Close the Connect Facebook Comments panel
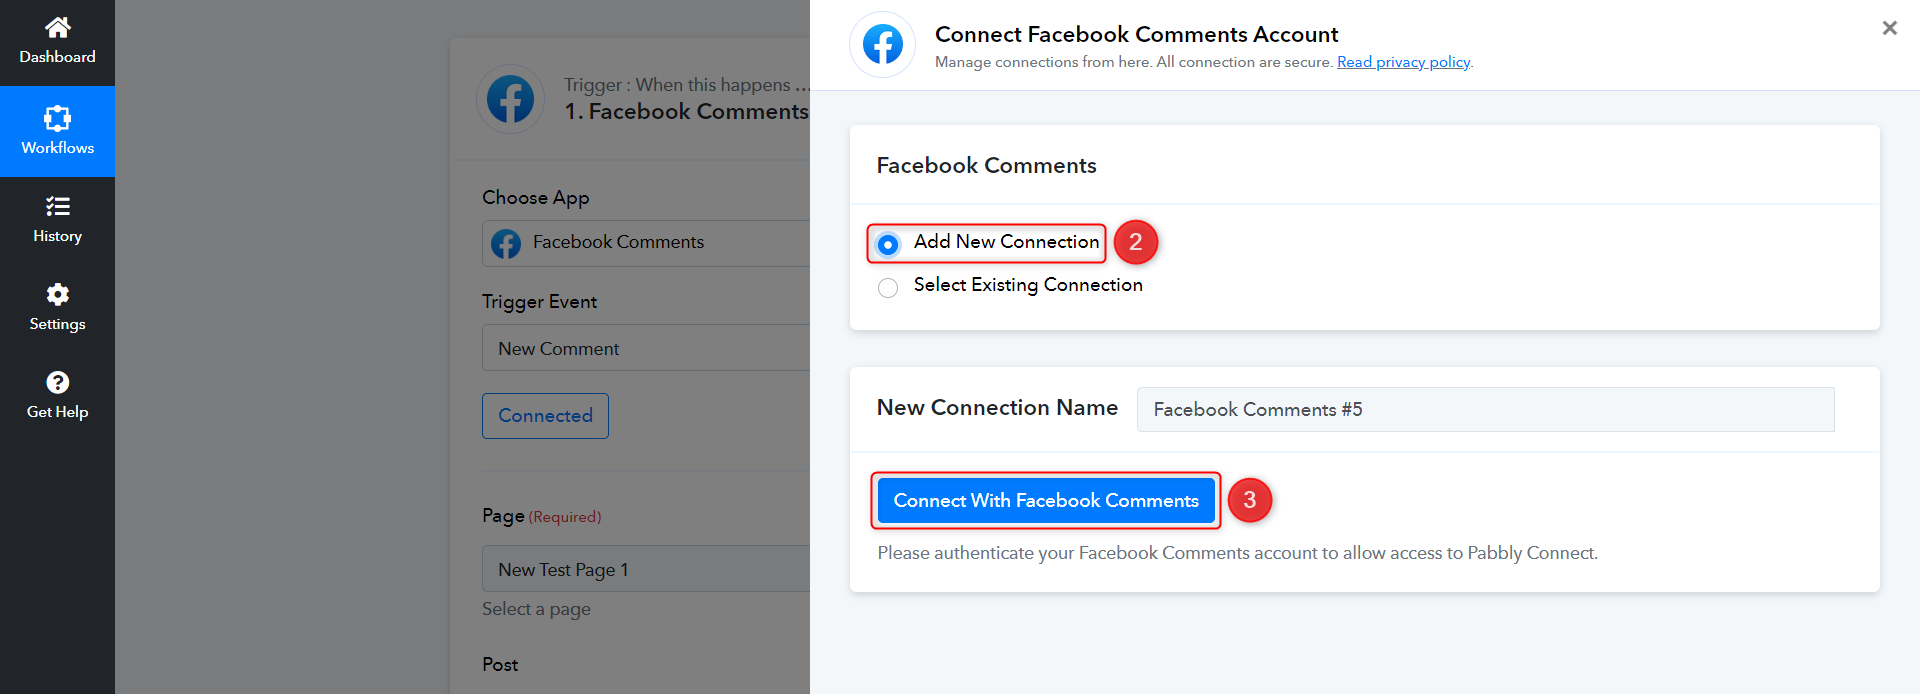This screenshot has height=694, width=1920. click(1889, 28)
